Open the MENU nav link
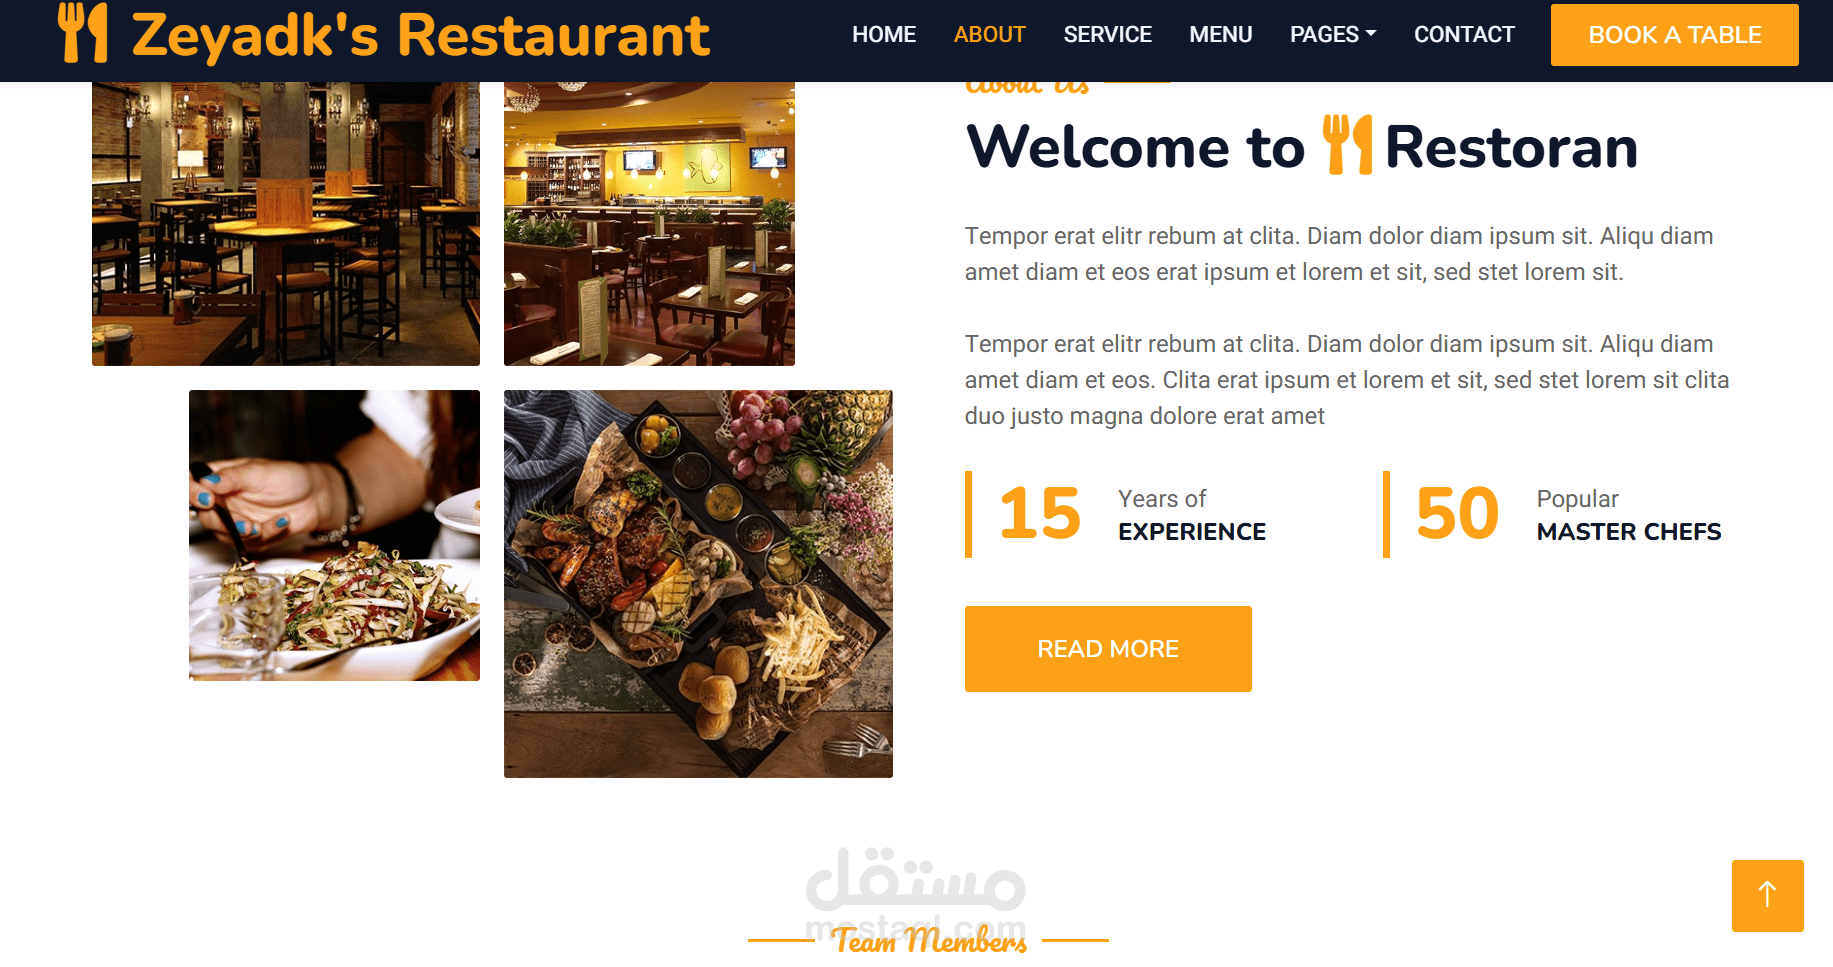Image resolution: width=1833 pixels, height=967 pixels. click(x=1220, y=34)
